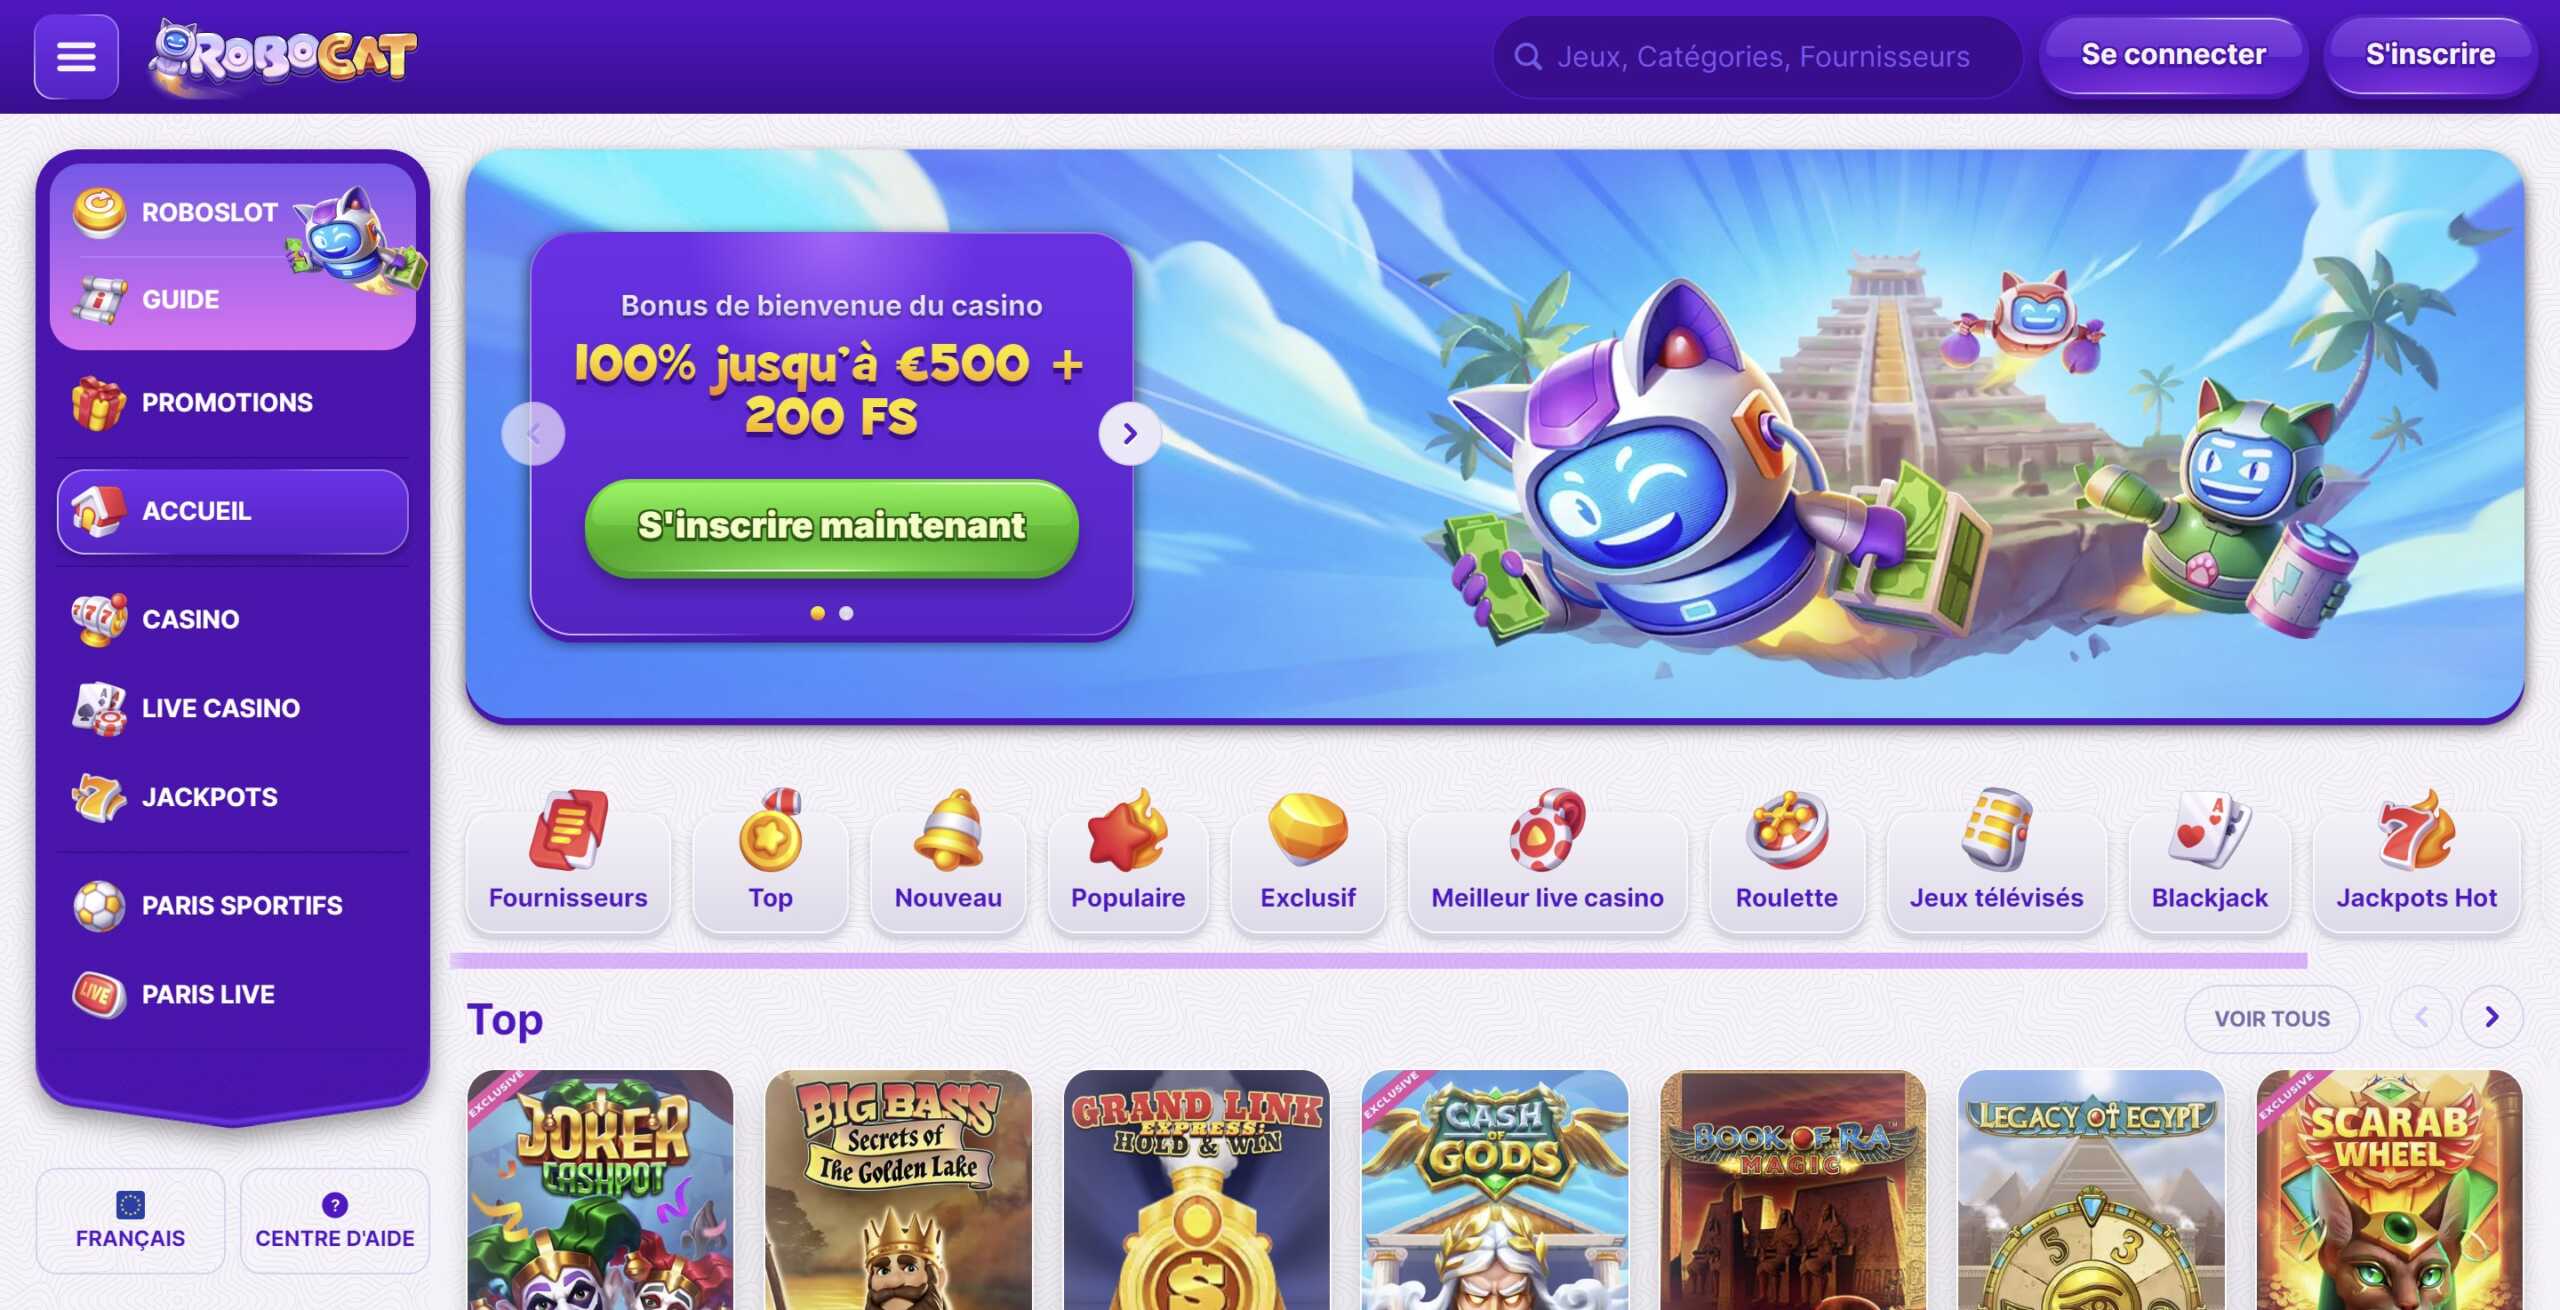Show next Top games with chevron
Screen dimensions: 2560x1310
(x=2492, y=1018)
